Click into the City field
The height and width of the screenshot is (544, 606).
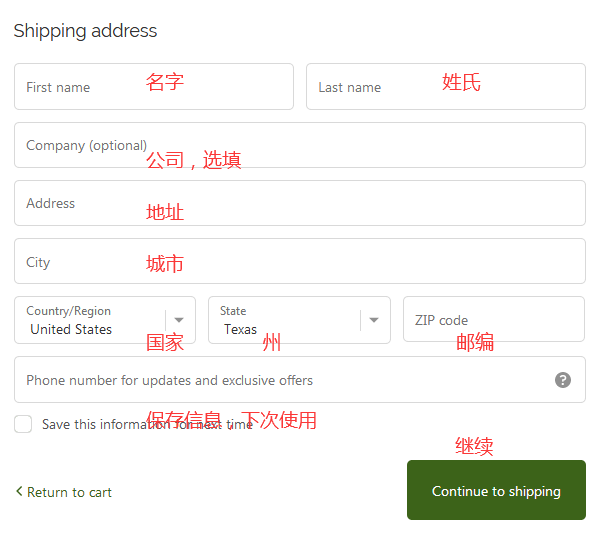[x=299, y=262]
